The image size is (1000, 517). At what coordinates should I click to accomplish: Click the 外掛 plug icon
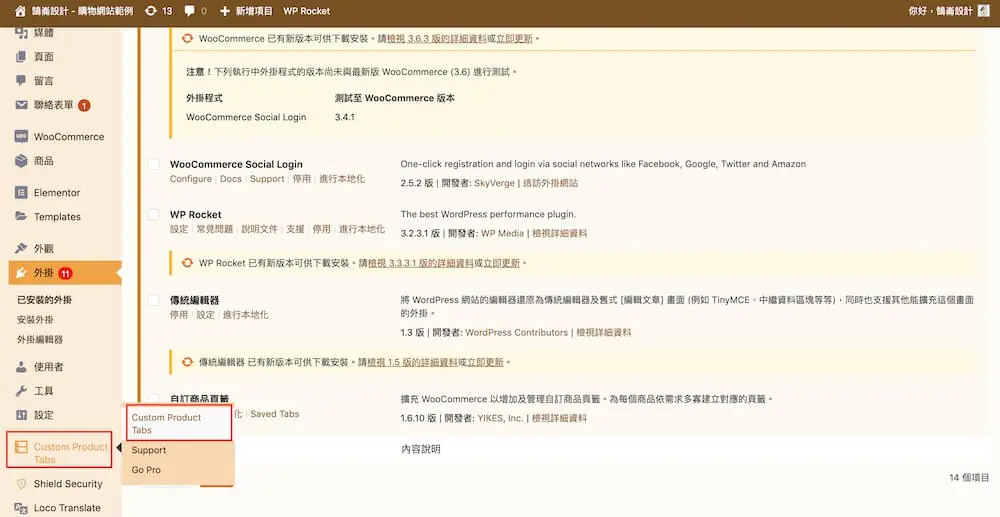pyautogui.click(x=21, y=273)
